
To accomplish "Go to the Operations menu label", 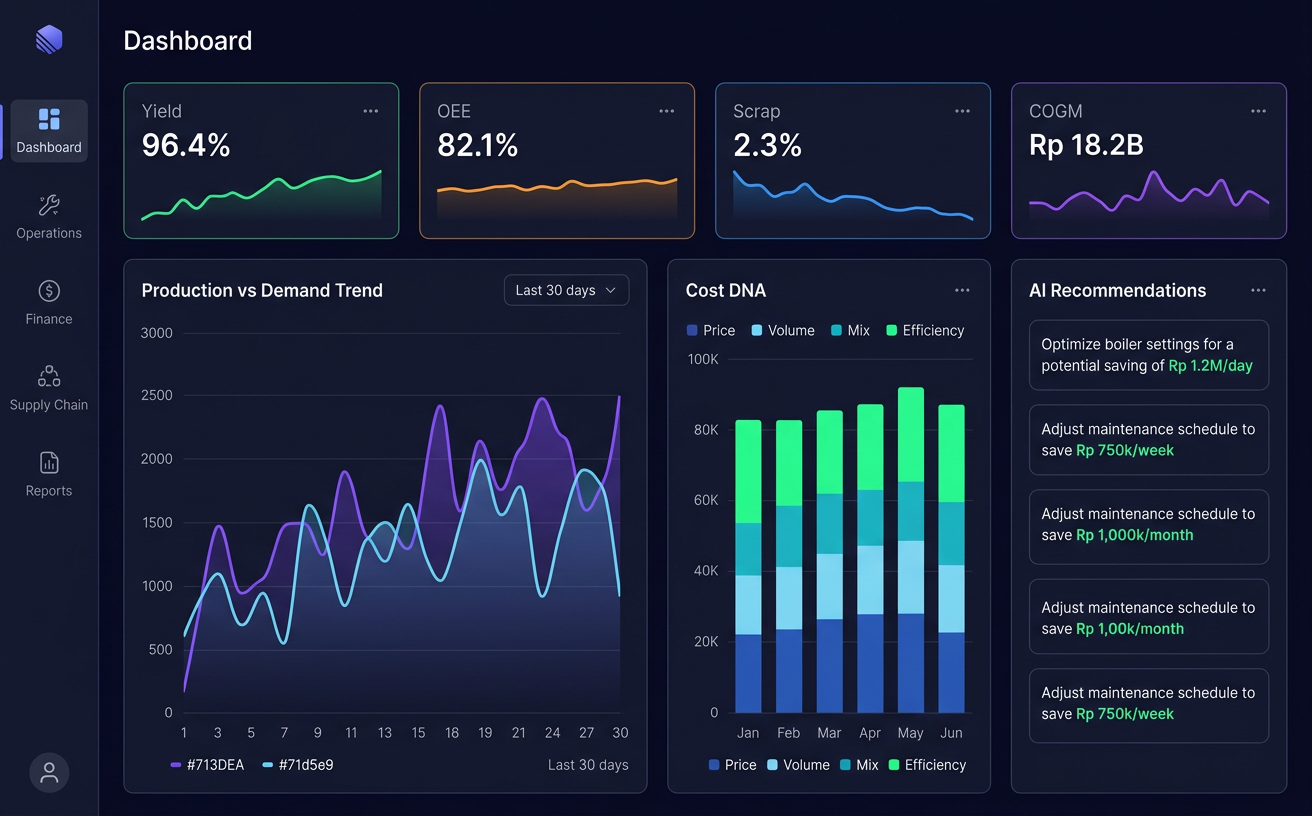I will click(49, 233).
